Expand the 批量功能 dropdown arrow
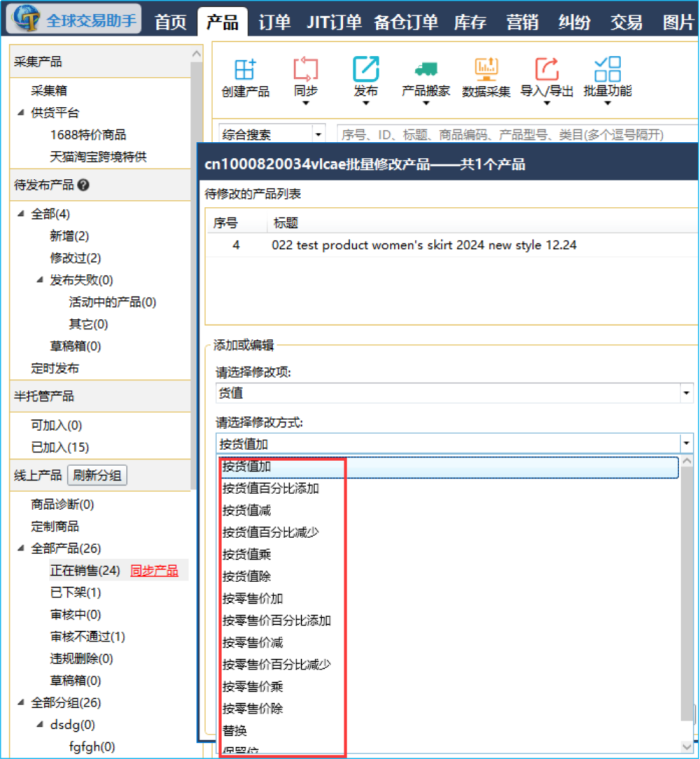Screen dimensions: 700x759 click(608, 103)
